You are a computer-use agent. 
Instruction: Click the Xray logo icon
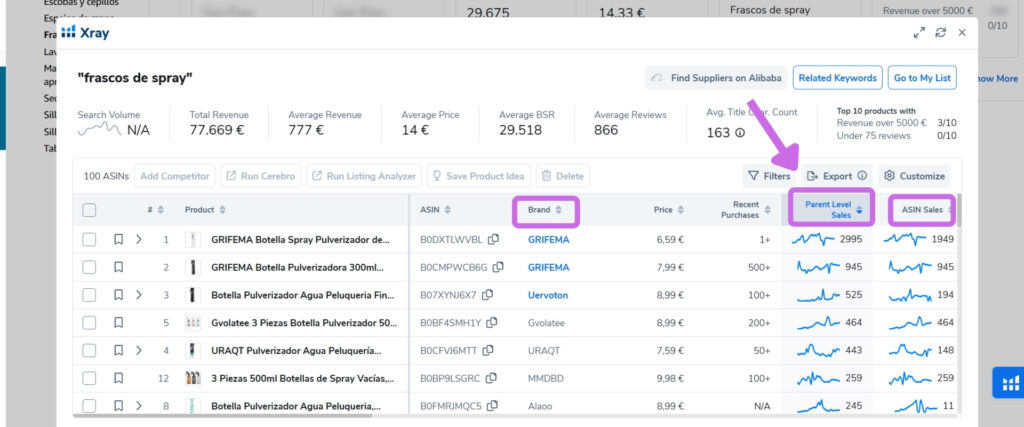[x=69, y=32]
